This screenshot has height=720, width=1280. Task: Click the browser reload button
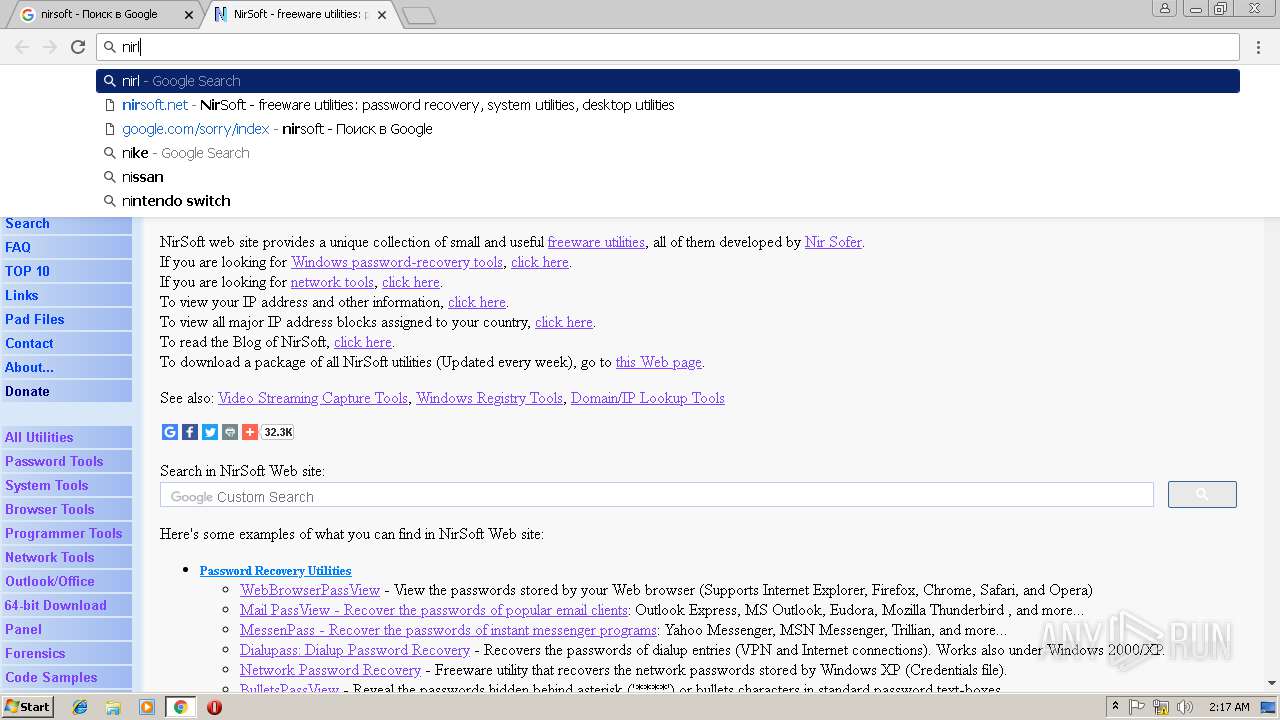point(78,47)
